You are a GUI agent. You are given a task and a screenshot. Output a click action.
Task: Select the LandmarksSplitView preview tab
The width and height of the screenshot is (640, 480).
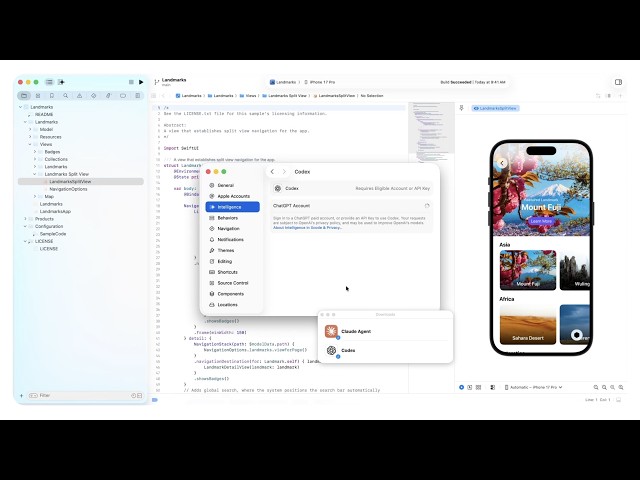pyautogui.click(x=496, y=108)
